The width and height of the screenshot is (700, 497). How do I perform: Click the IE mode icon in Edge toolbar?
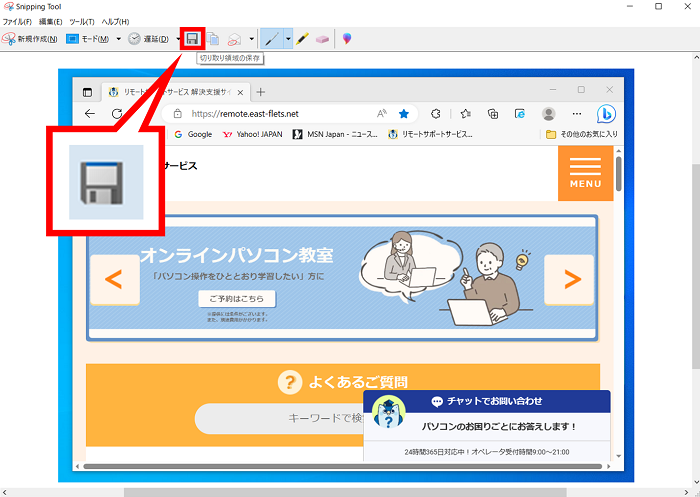point(520,114)
